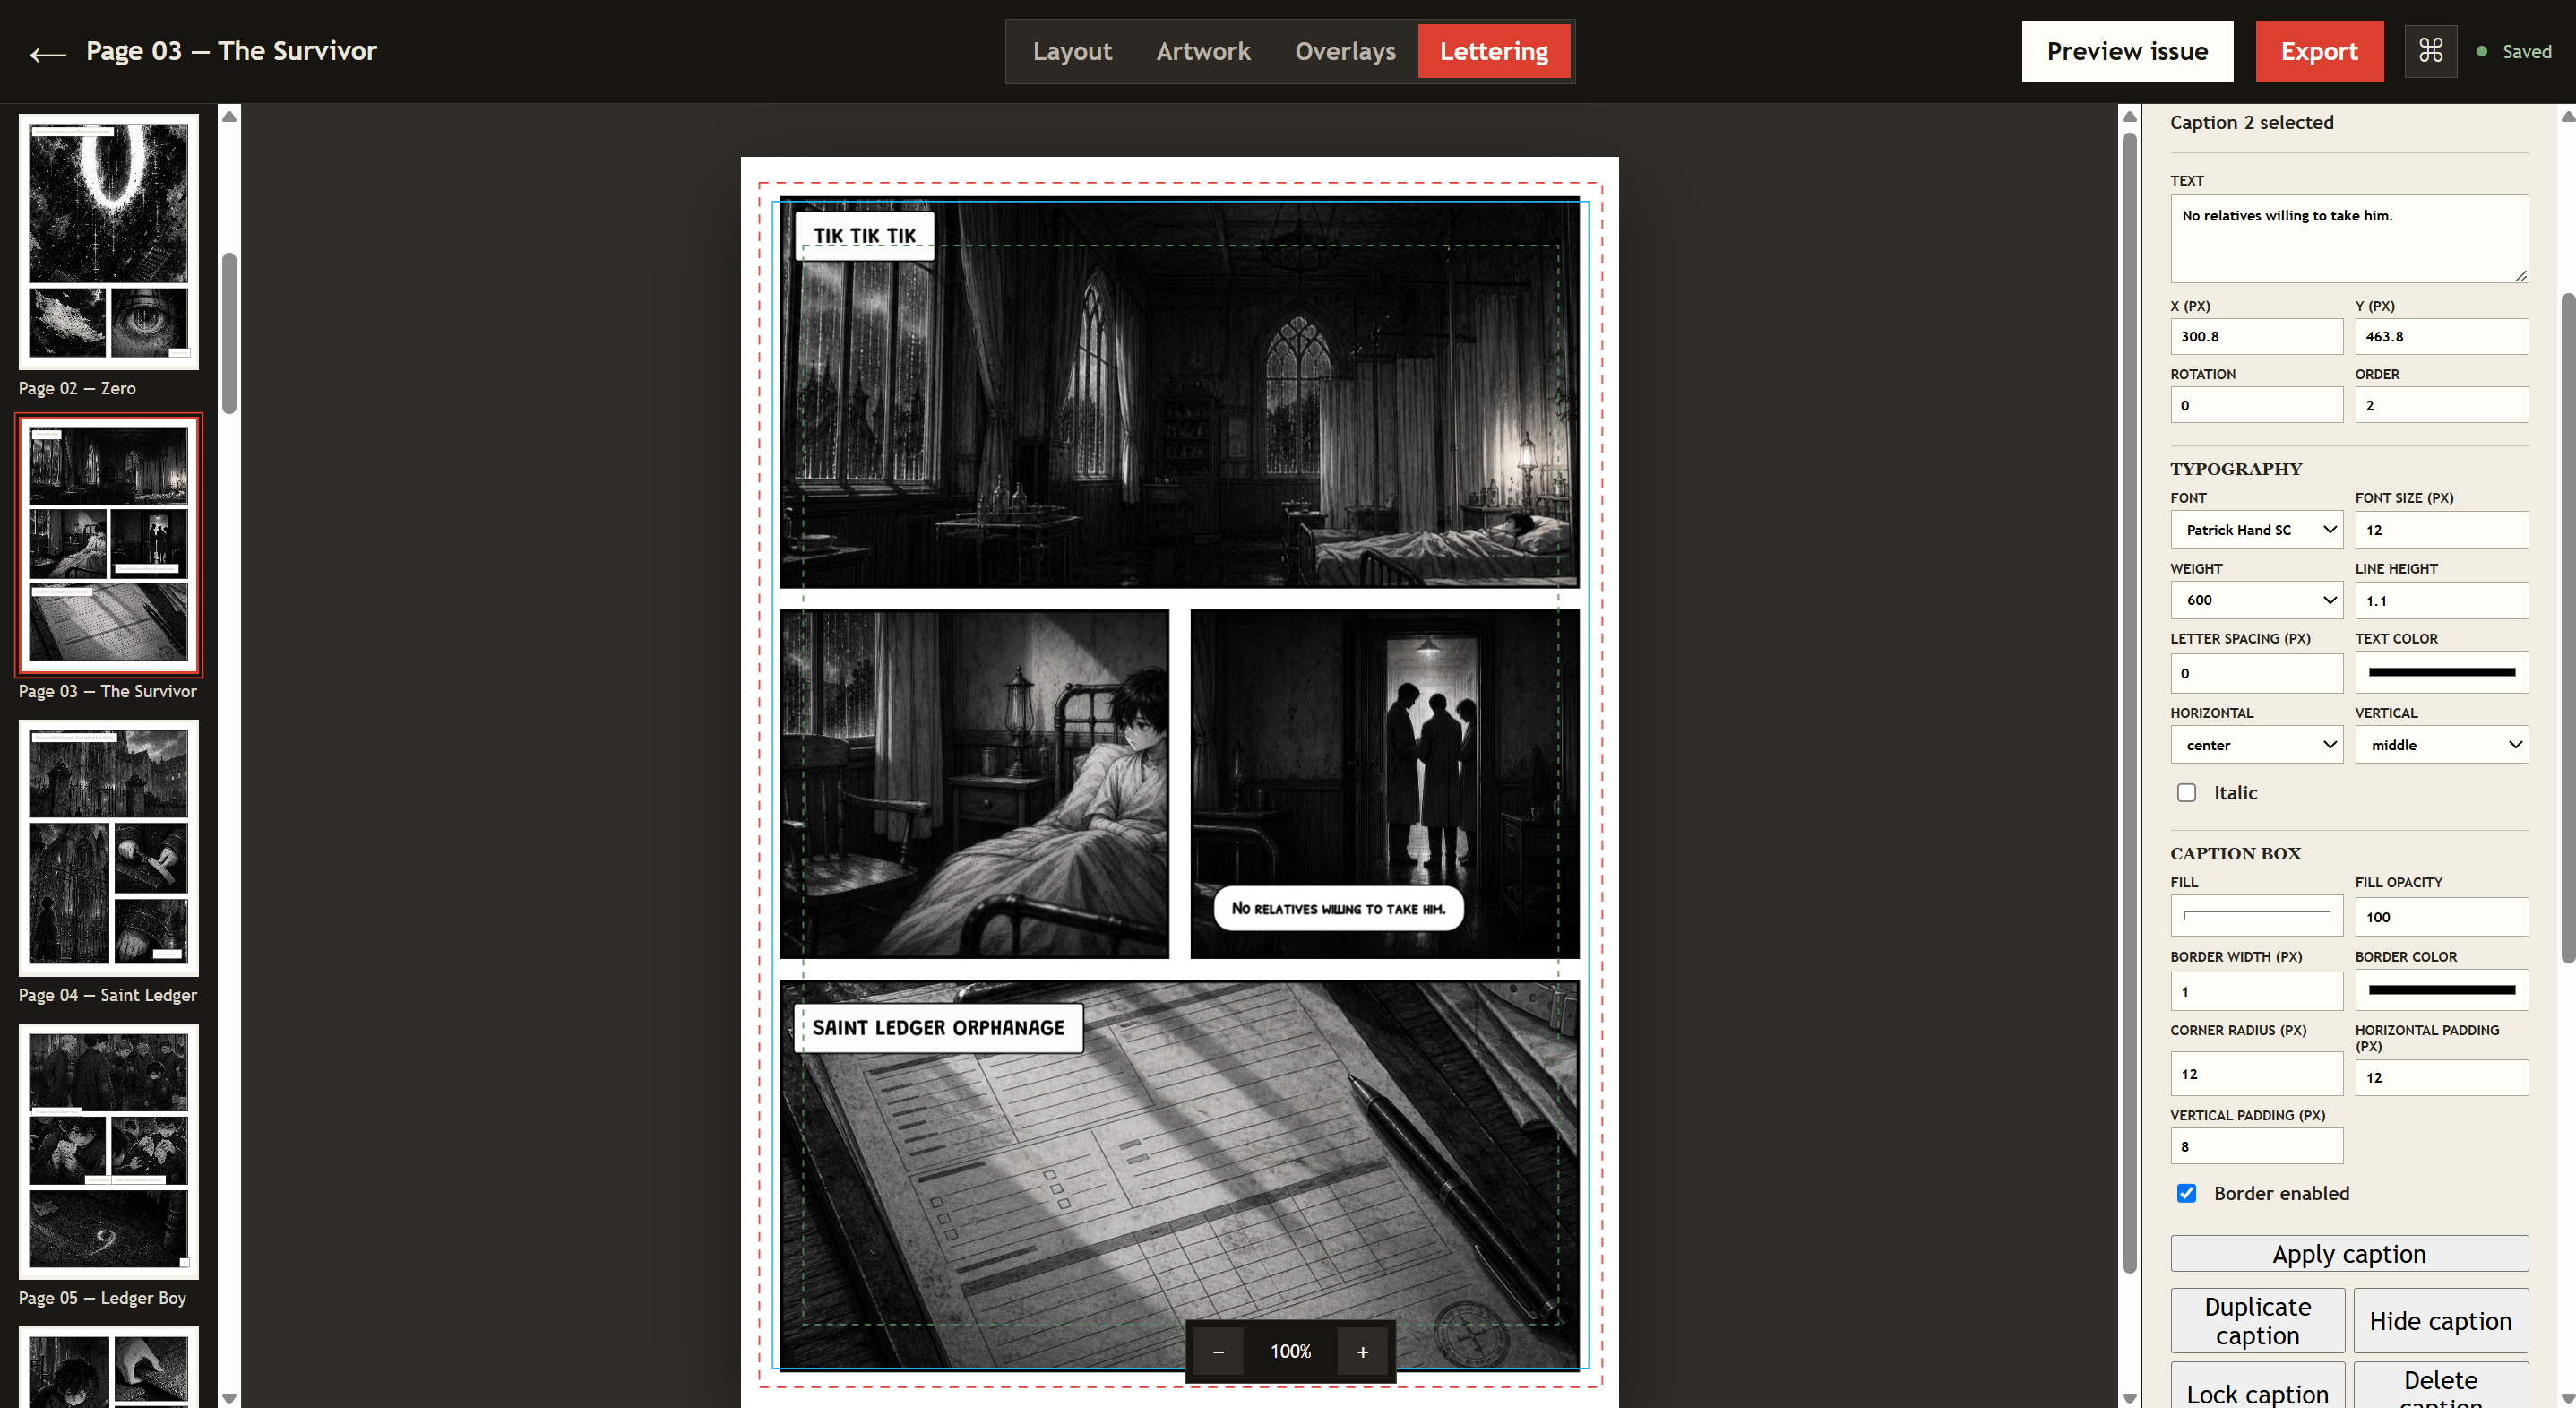This screenshot has height=1408, width=2576.
Task: Select Page 05 – Ledger Boy thumbnail
Action: pyautogui.click(x=108, y=1151)
